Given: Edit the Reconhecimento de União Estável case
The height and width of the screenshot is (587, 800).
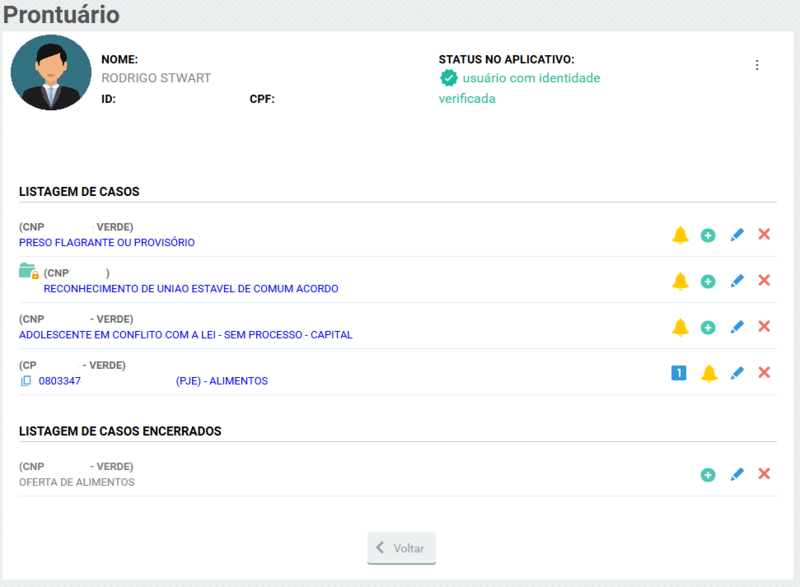Looking at the screenshot, I should click(x=737, y=281).
